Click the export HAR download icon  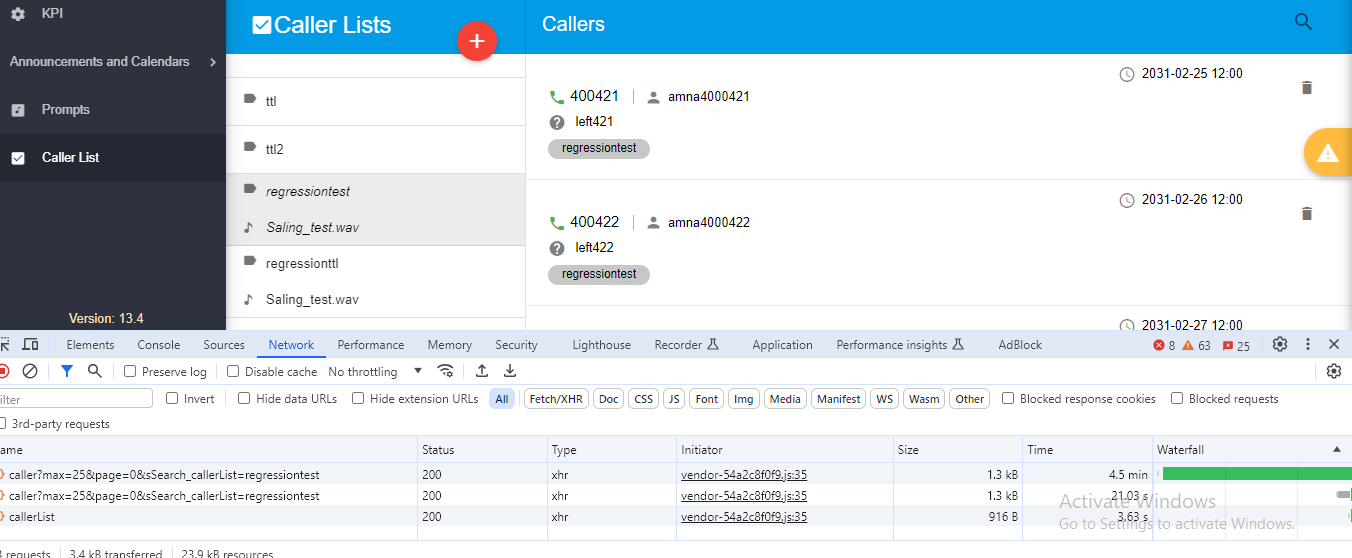509,371
